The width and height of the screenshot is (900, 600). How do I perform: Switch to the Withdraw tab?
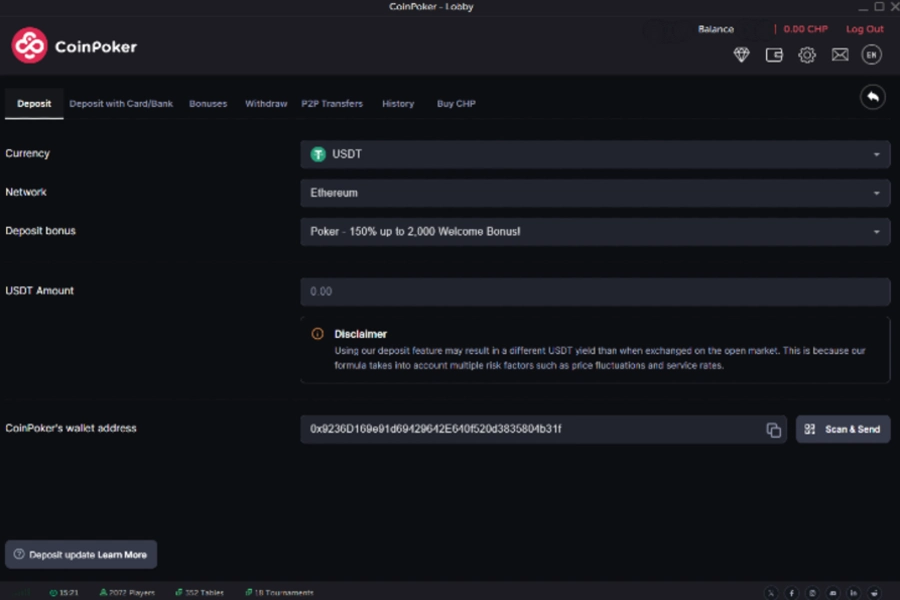(266, 103)
